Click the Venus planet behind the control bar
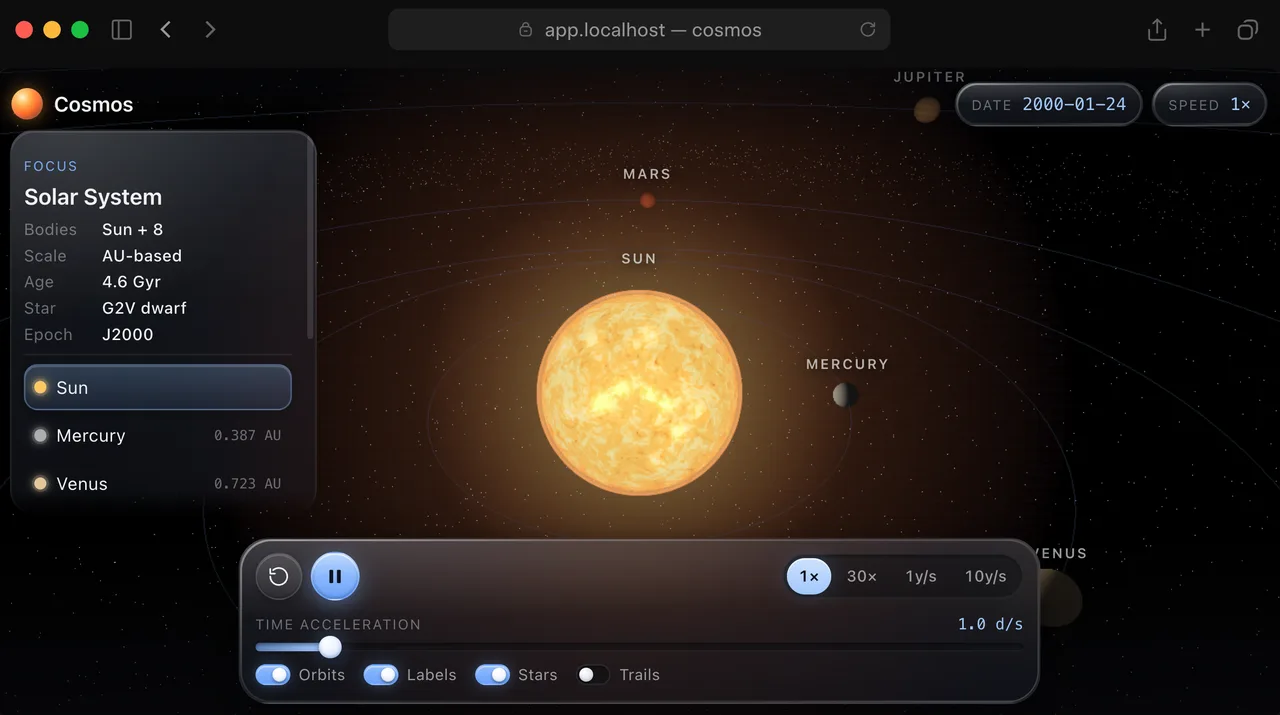Screen dimensions: 1280x715 (x=1060, y=598)
